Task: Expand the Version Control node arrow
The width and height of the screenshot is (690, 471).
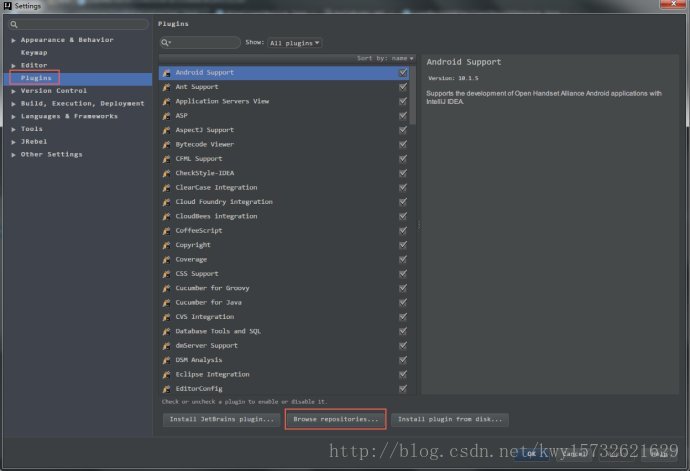Action: coord(14,91)
